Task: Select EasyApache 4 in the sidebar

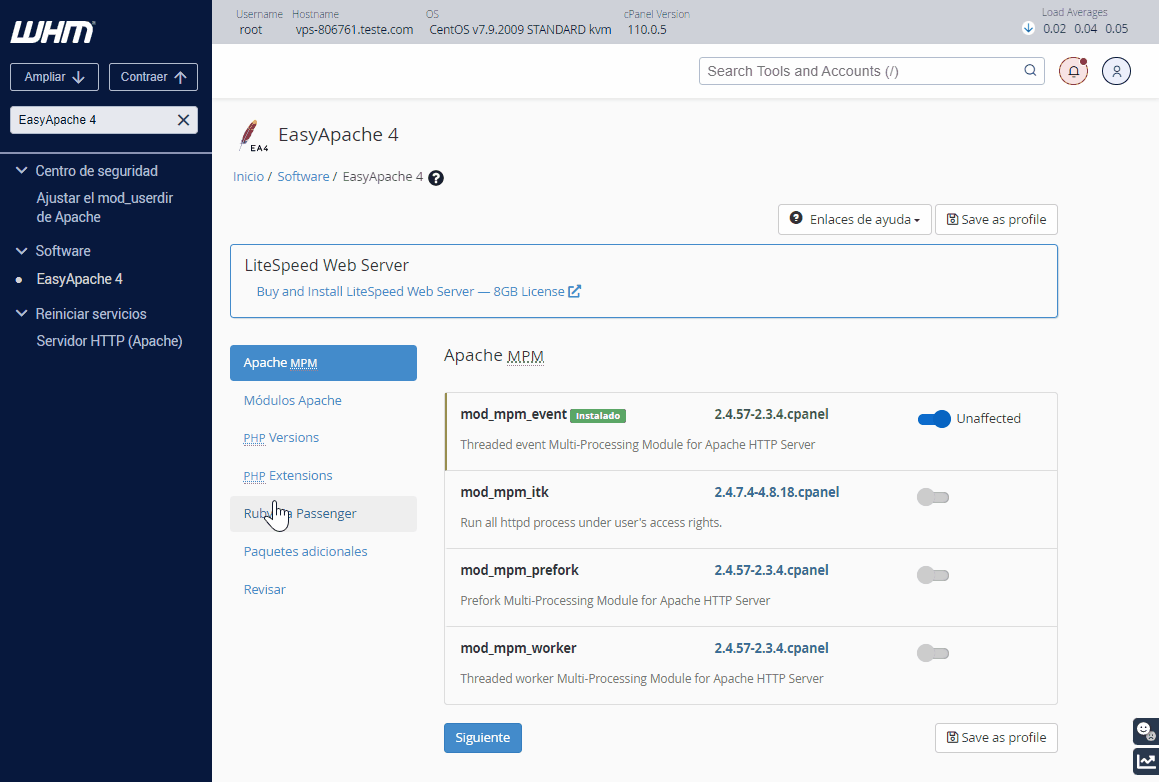Action: pyautogui.click(x=79, y=279)
